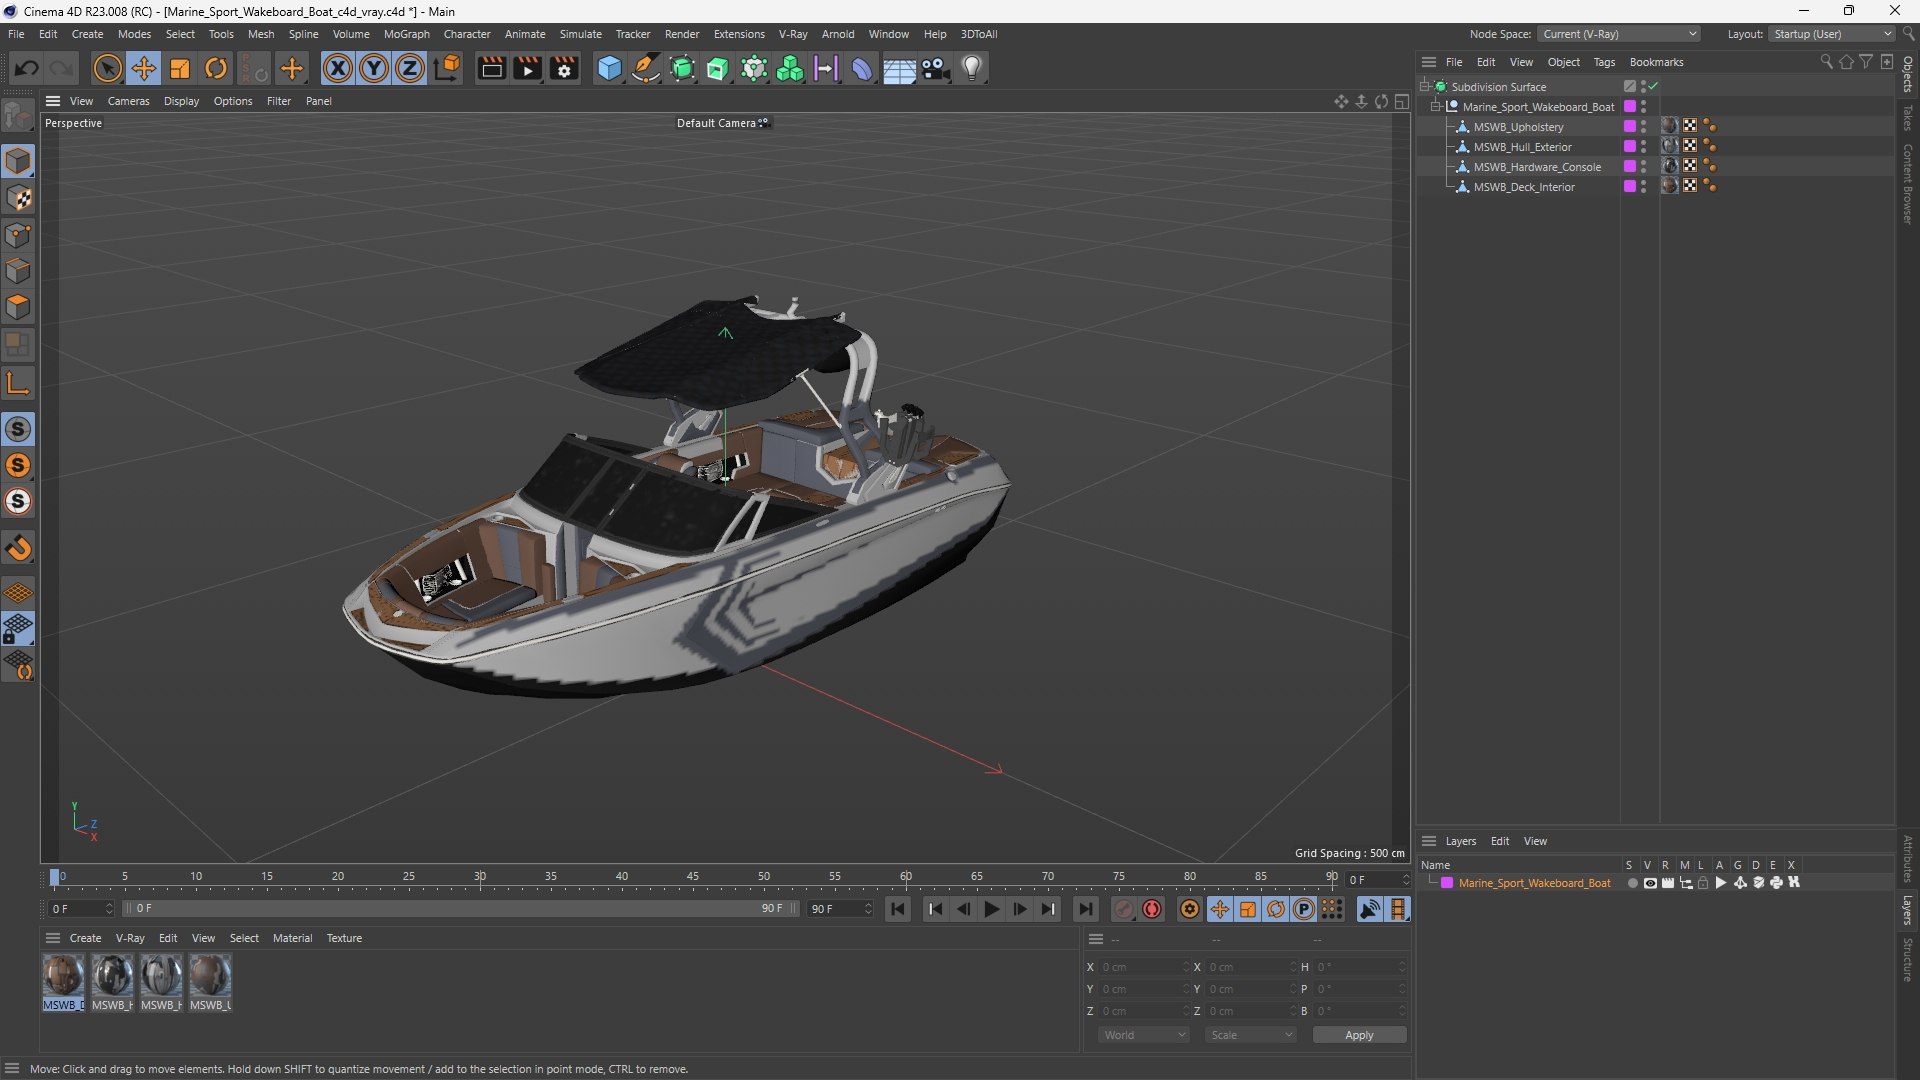Viewport: 1920px width, 1080px height.
Task: Select the first MSWB material thumbnail
Action: [63, 975]
